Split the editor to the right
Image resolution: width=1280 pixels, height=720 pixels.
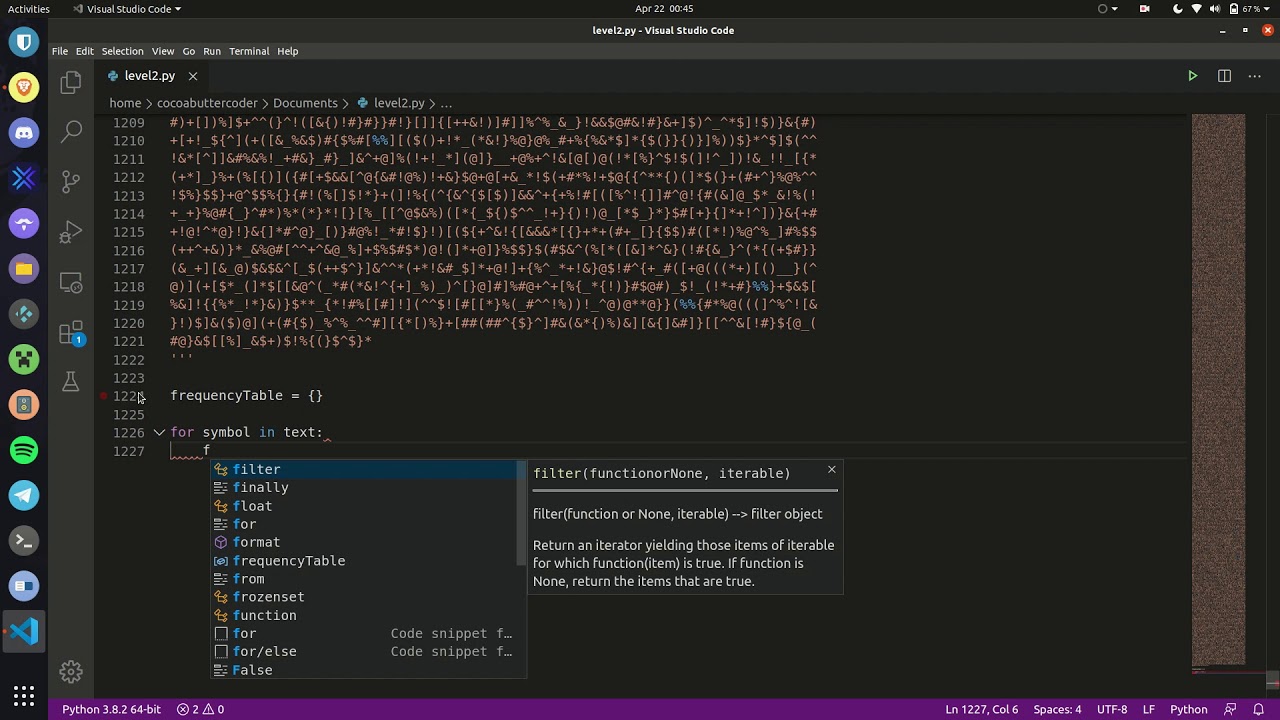point(1224,76)
